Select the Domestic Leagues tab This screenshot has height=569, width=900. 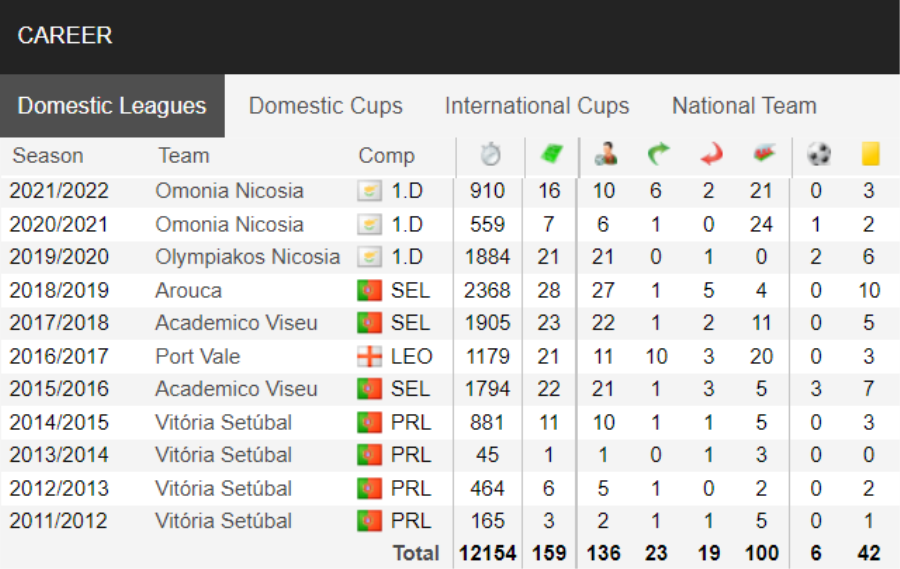[112, 106]
